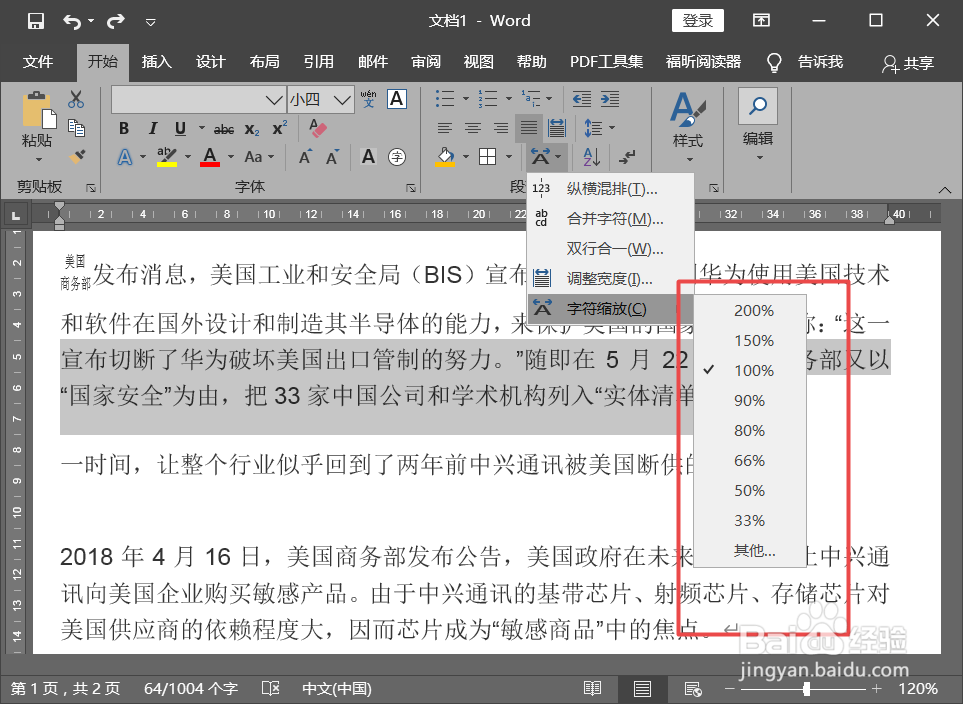963x704 pixels.
Task: Click the 登录 button
Action: click(x=697, y=20)
